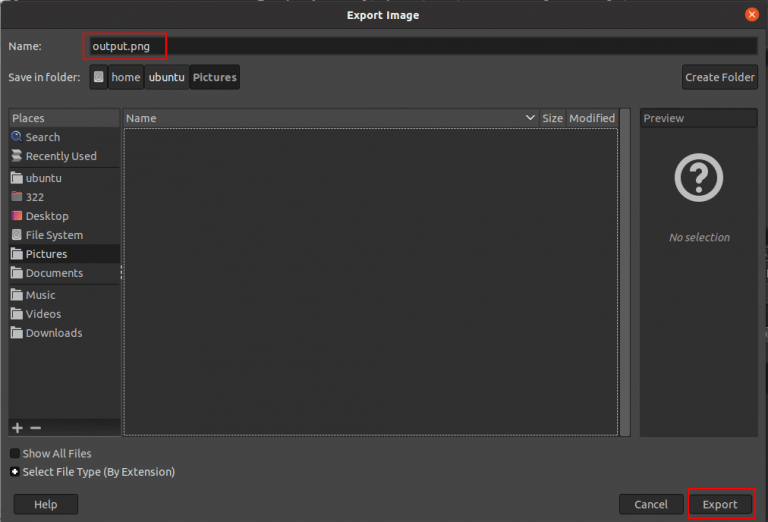This screenshot has width=768, height=522.
Task: Open the Videos label in Places
Action: 44,314
